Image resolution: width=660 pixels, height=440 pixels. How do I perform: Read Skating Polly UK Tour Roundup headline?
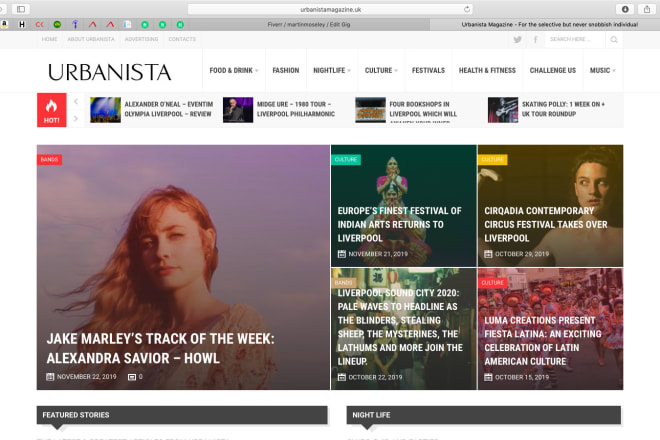pos(563,109)
